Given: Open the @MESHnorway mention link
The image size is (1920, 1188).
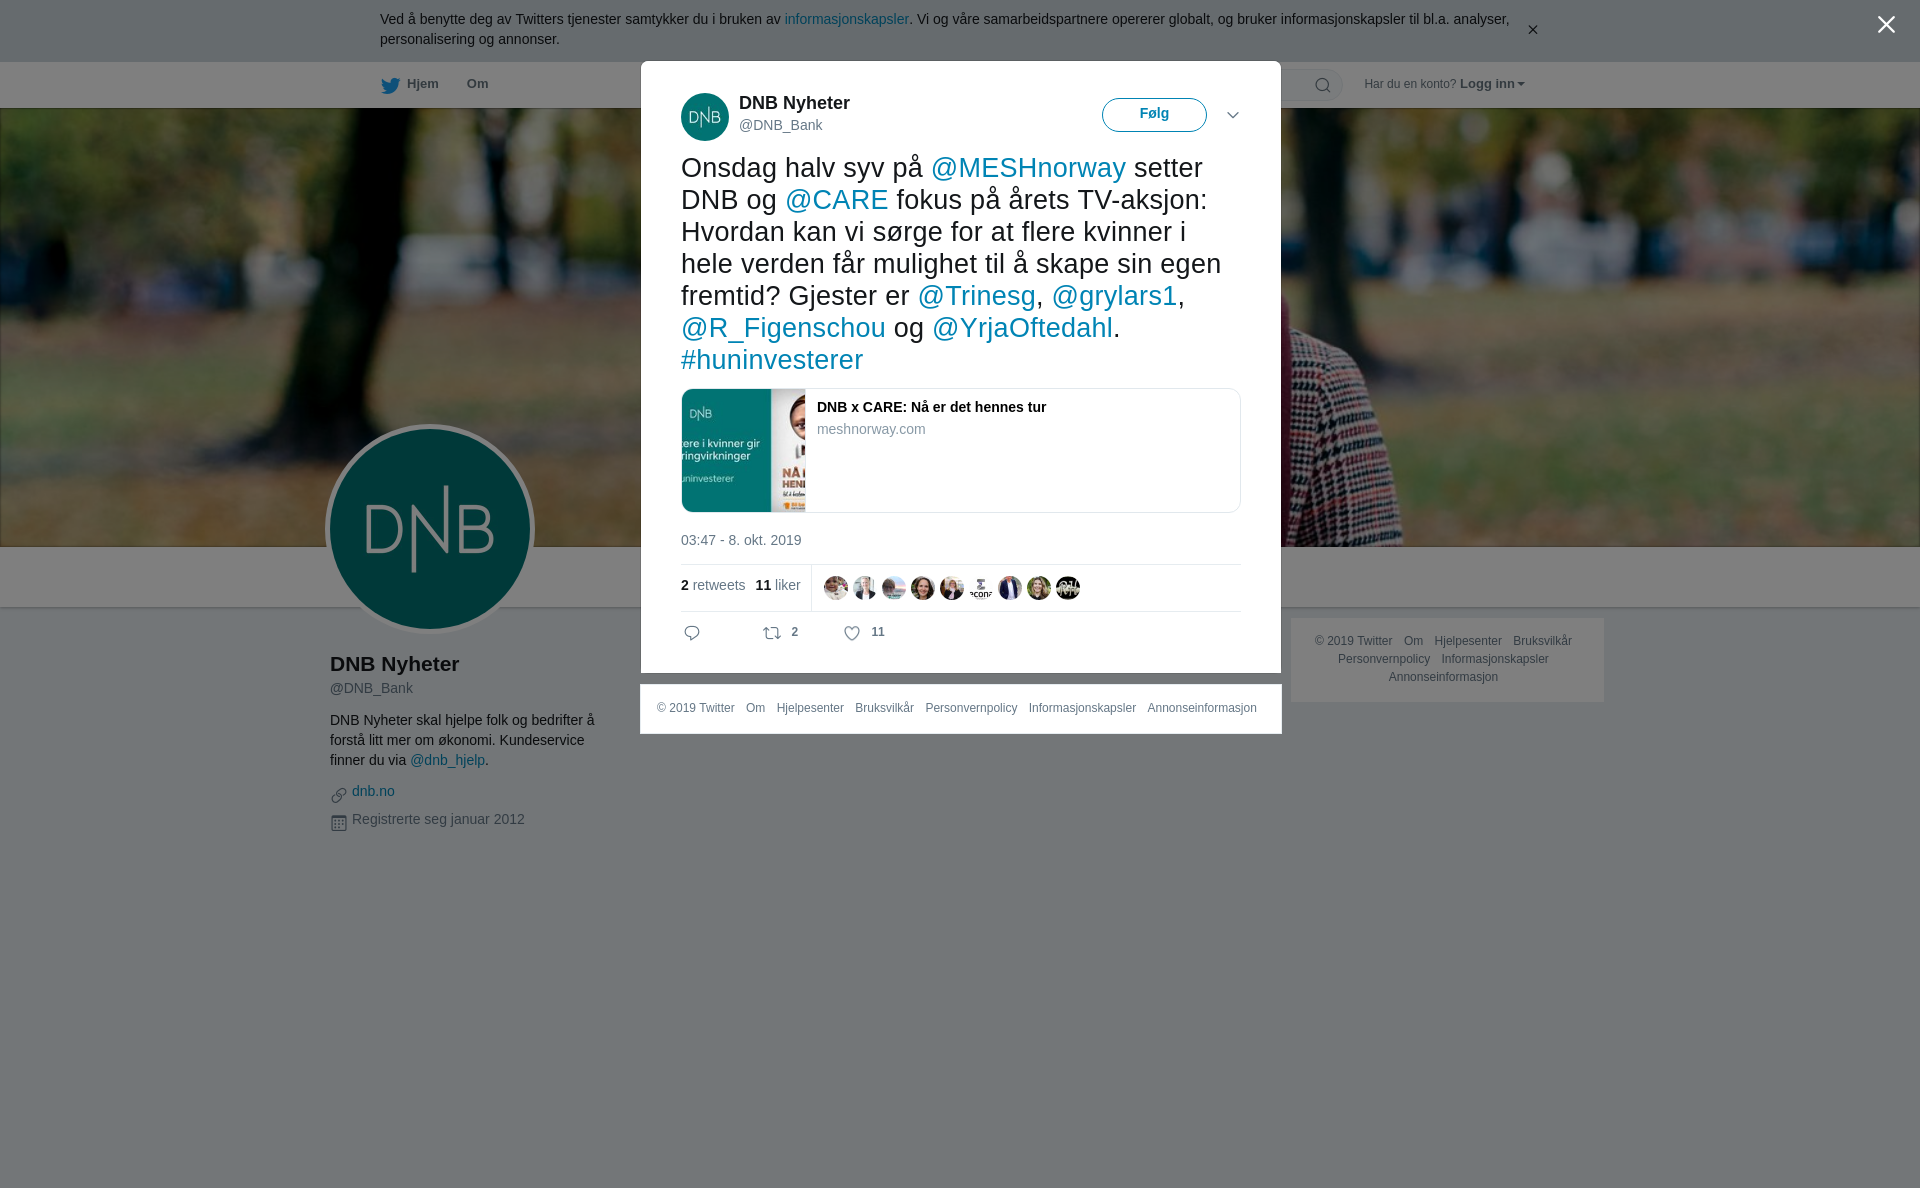Looking at the screenshot, I should (1028, 168).
